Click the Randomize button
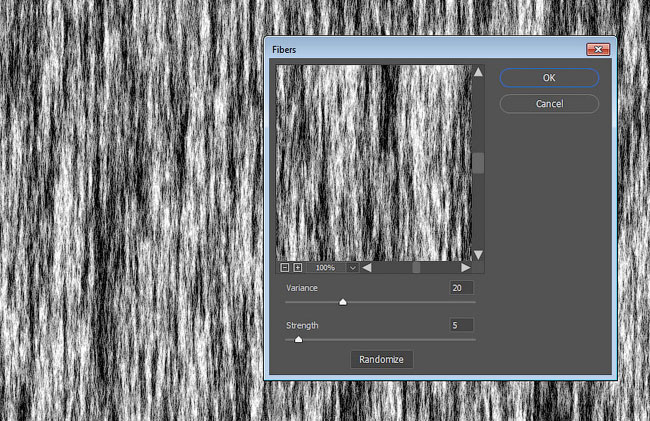 coord(381,359)
